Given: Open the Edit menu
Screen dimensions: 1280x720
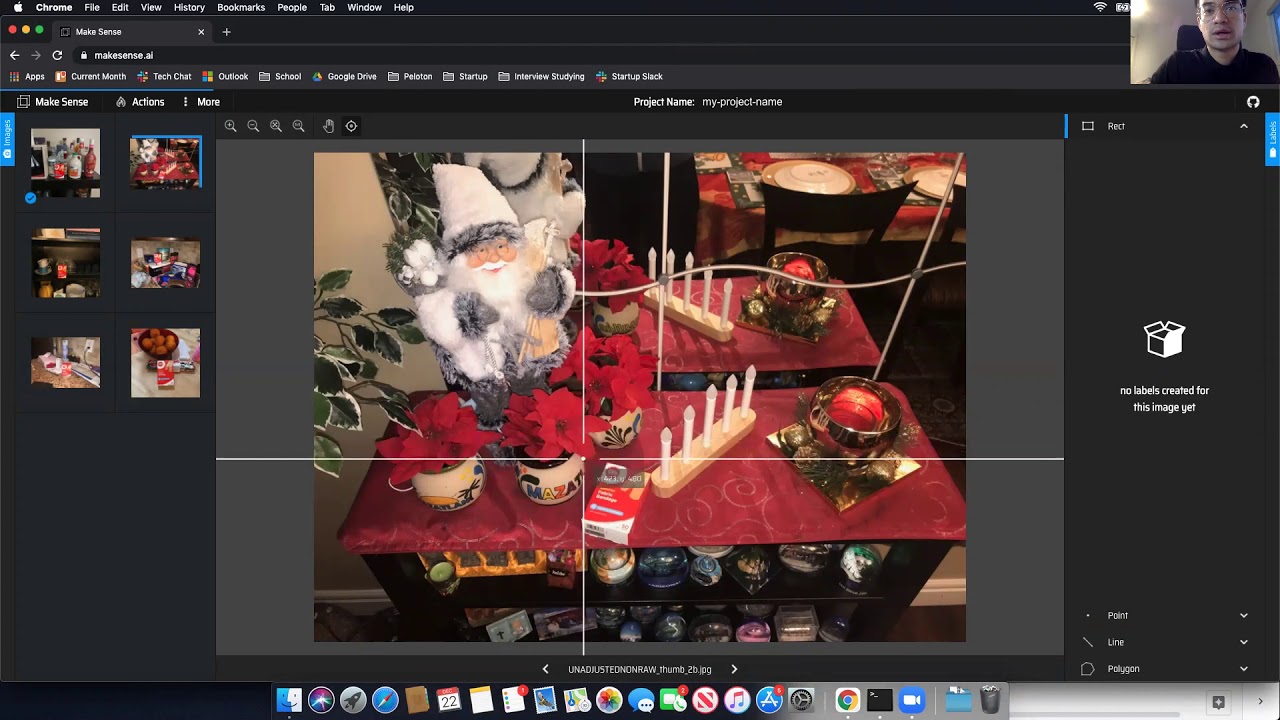Looking at the screenshot, I should pyautogui.click(x=120, y=7).
